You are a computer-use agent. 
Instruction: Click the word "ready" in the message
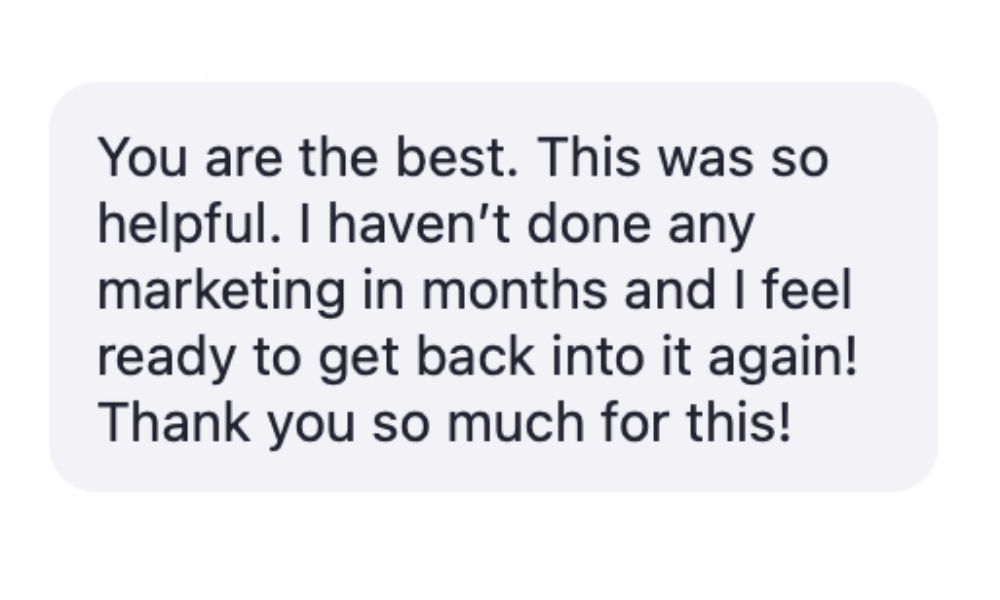coord(166,358)
